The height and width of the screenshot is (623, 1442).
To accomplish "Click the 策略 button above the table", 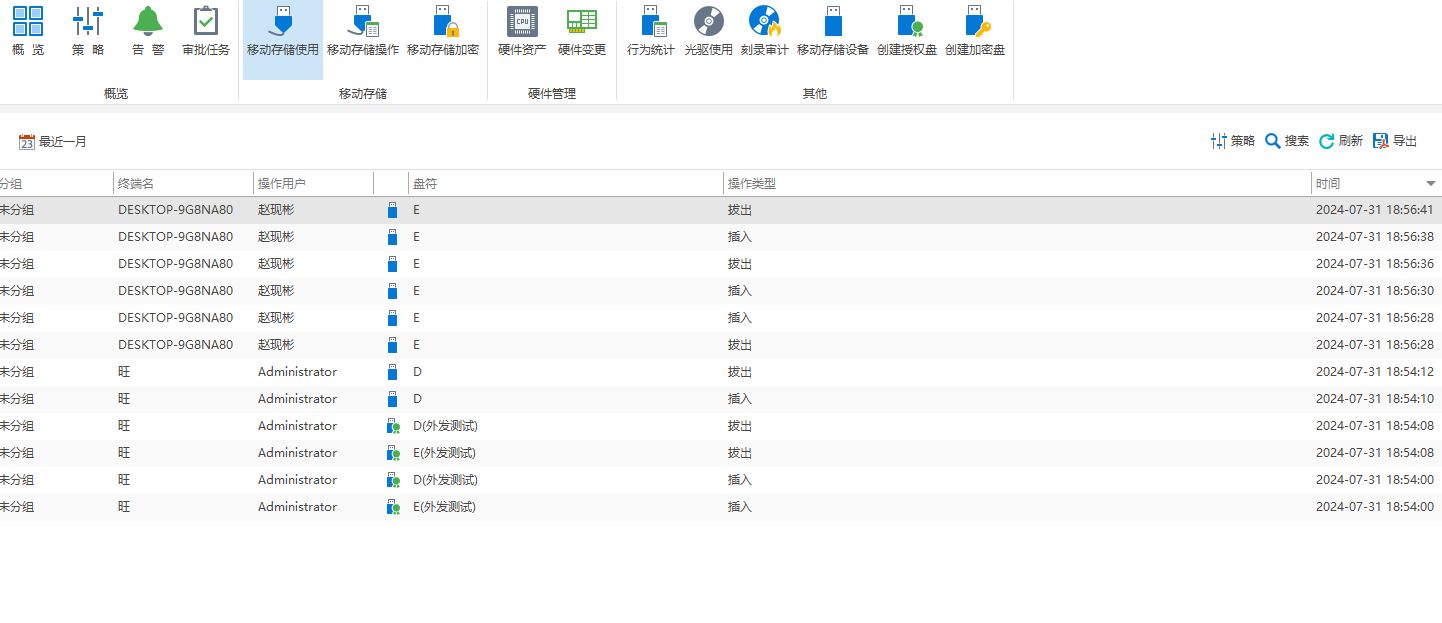I will point(1232,141).
